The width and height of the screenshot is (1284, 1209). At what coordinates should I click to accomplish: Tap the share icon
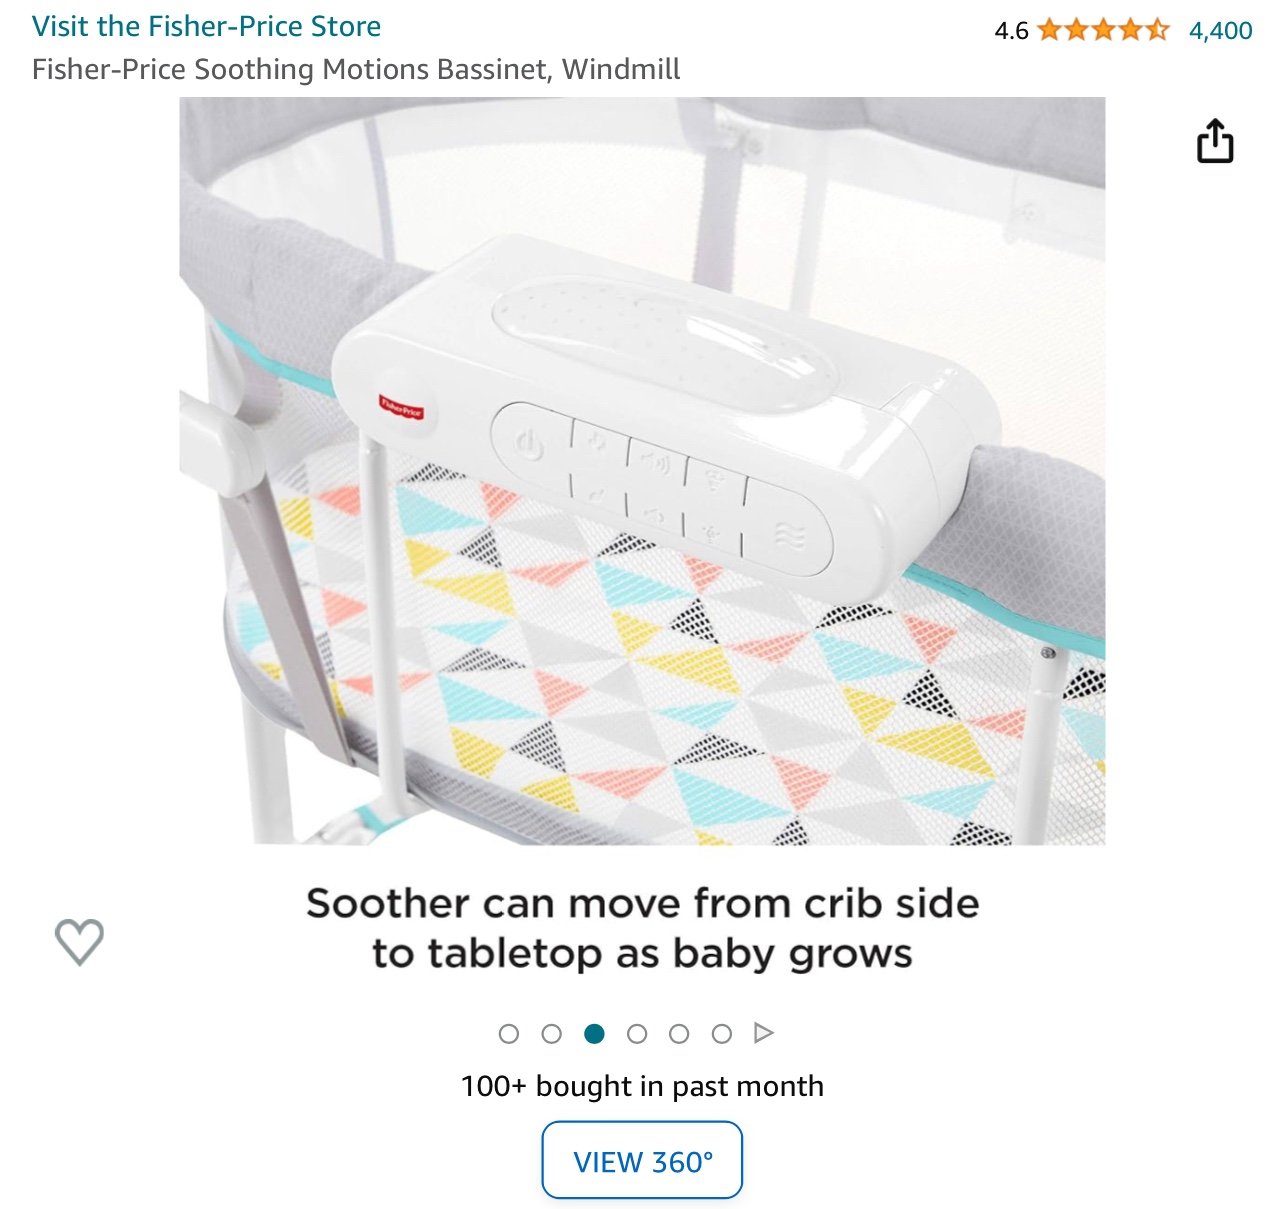pos(1215,140)
